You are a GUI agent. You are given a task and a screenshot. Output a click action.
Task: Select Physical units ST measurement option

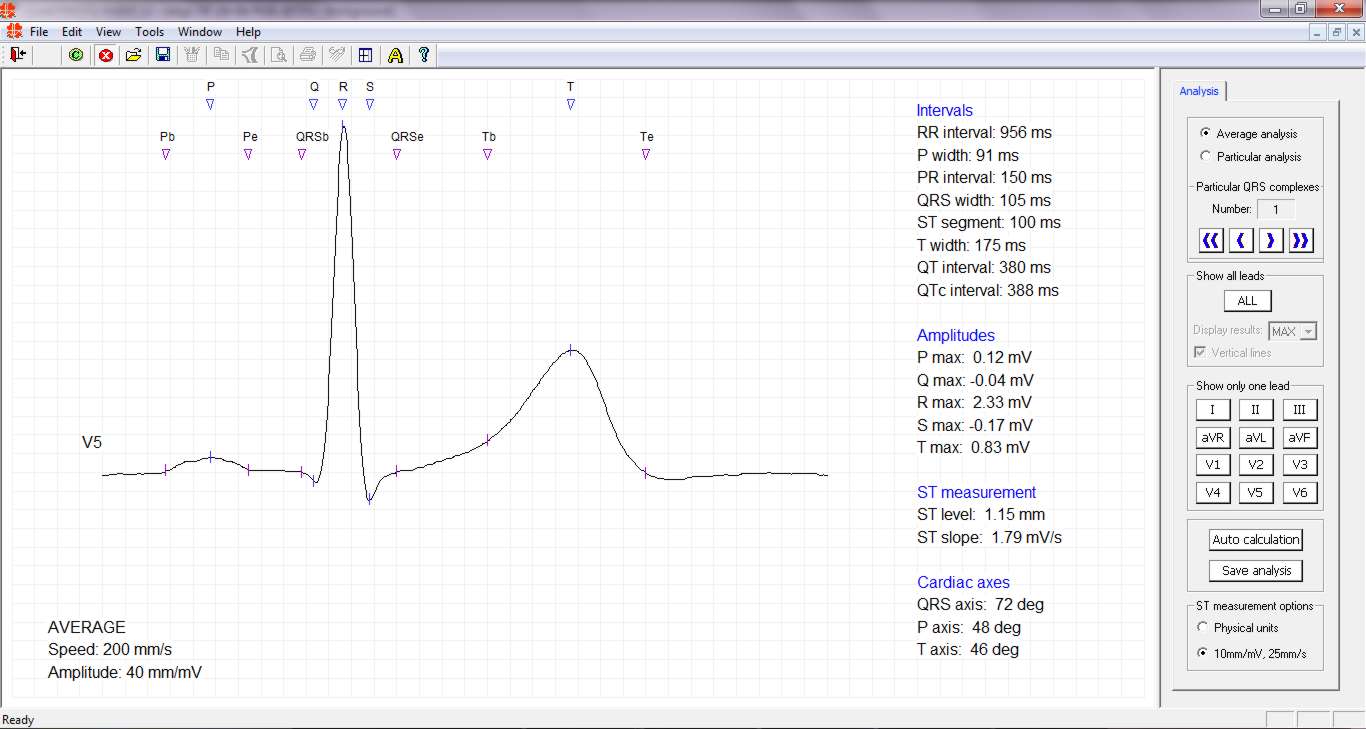(1203, 628)
